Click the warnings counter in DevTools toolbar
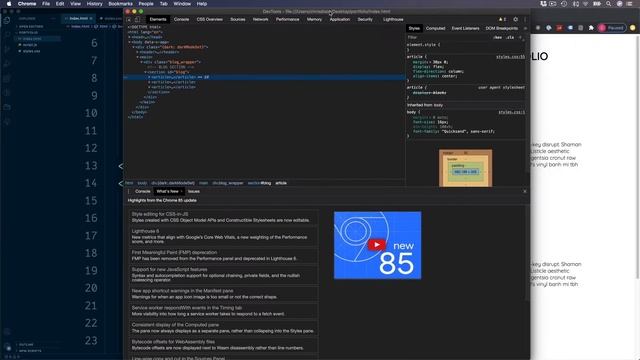 [502, 19]
